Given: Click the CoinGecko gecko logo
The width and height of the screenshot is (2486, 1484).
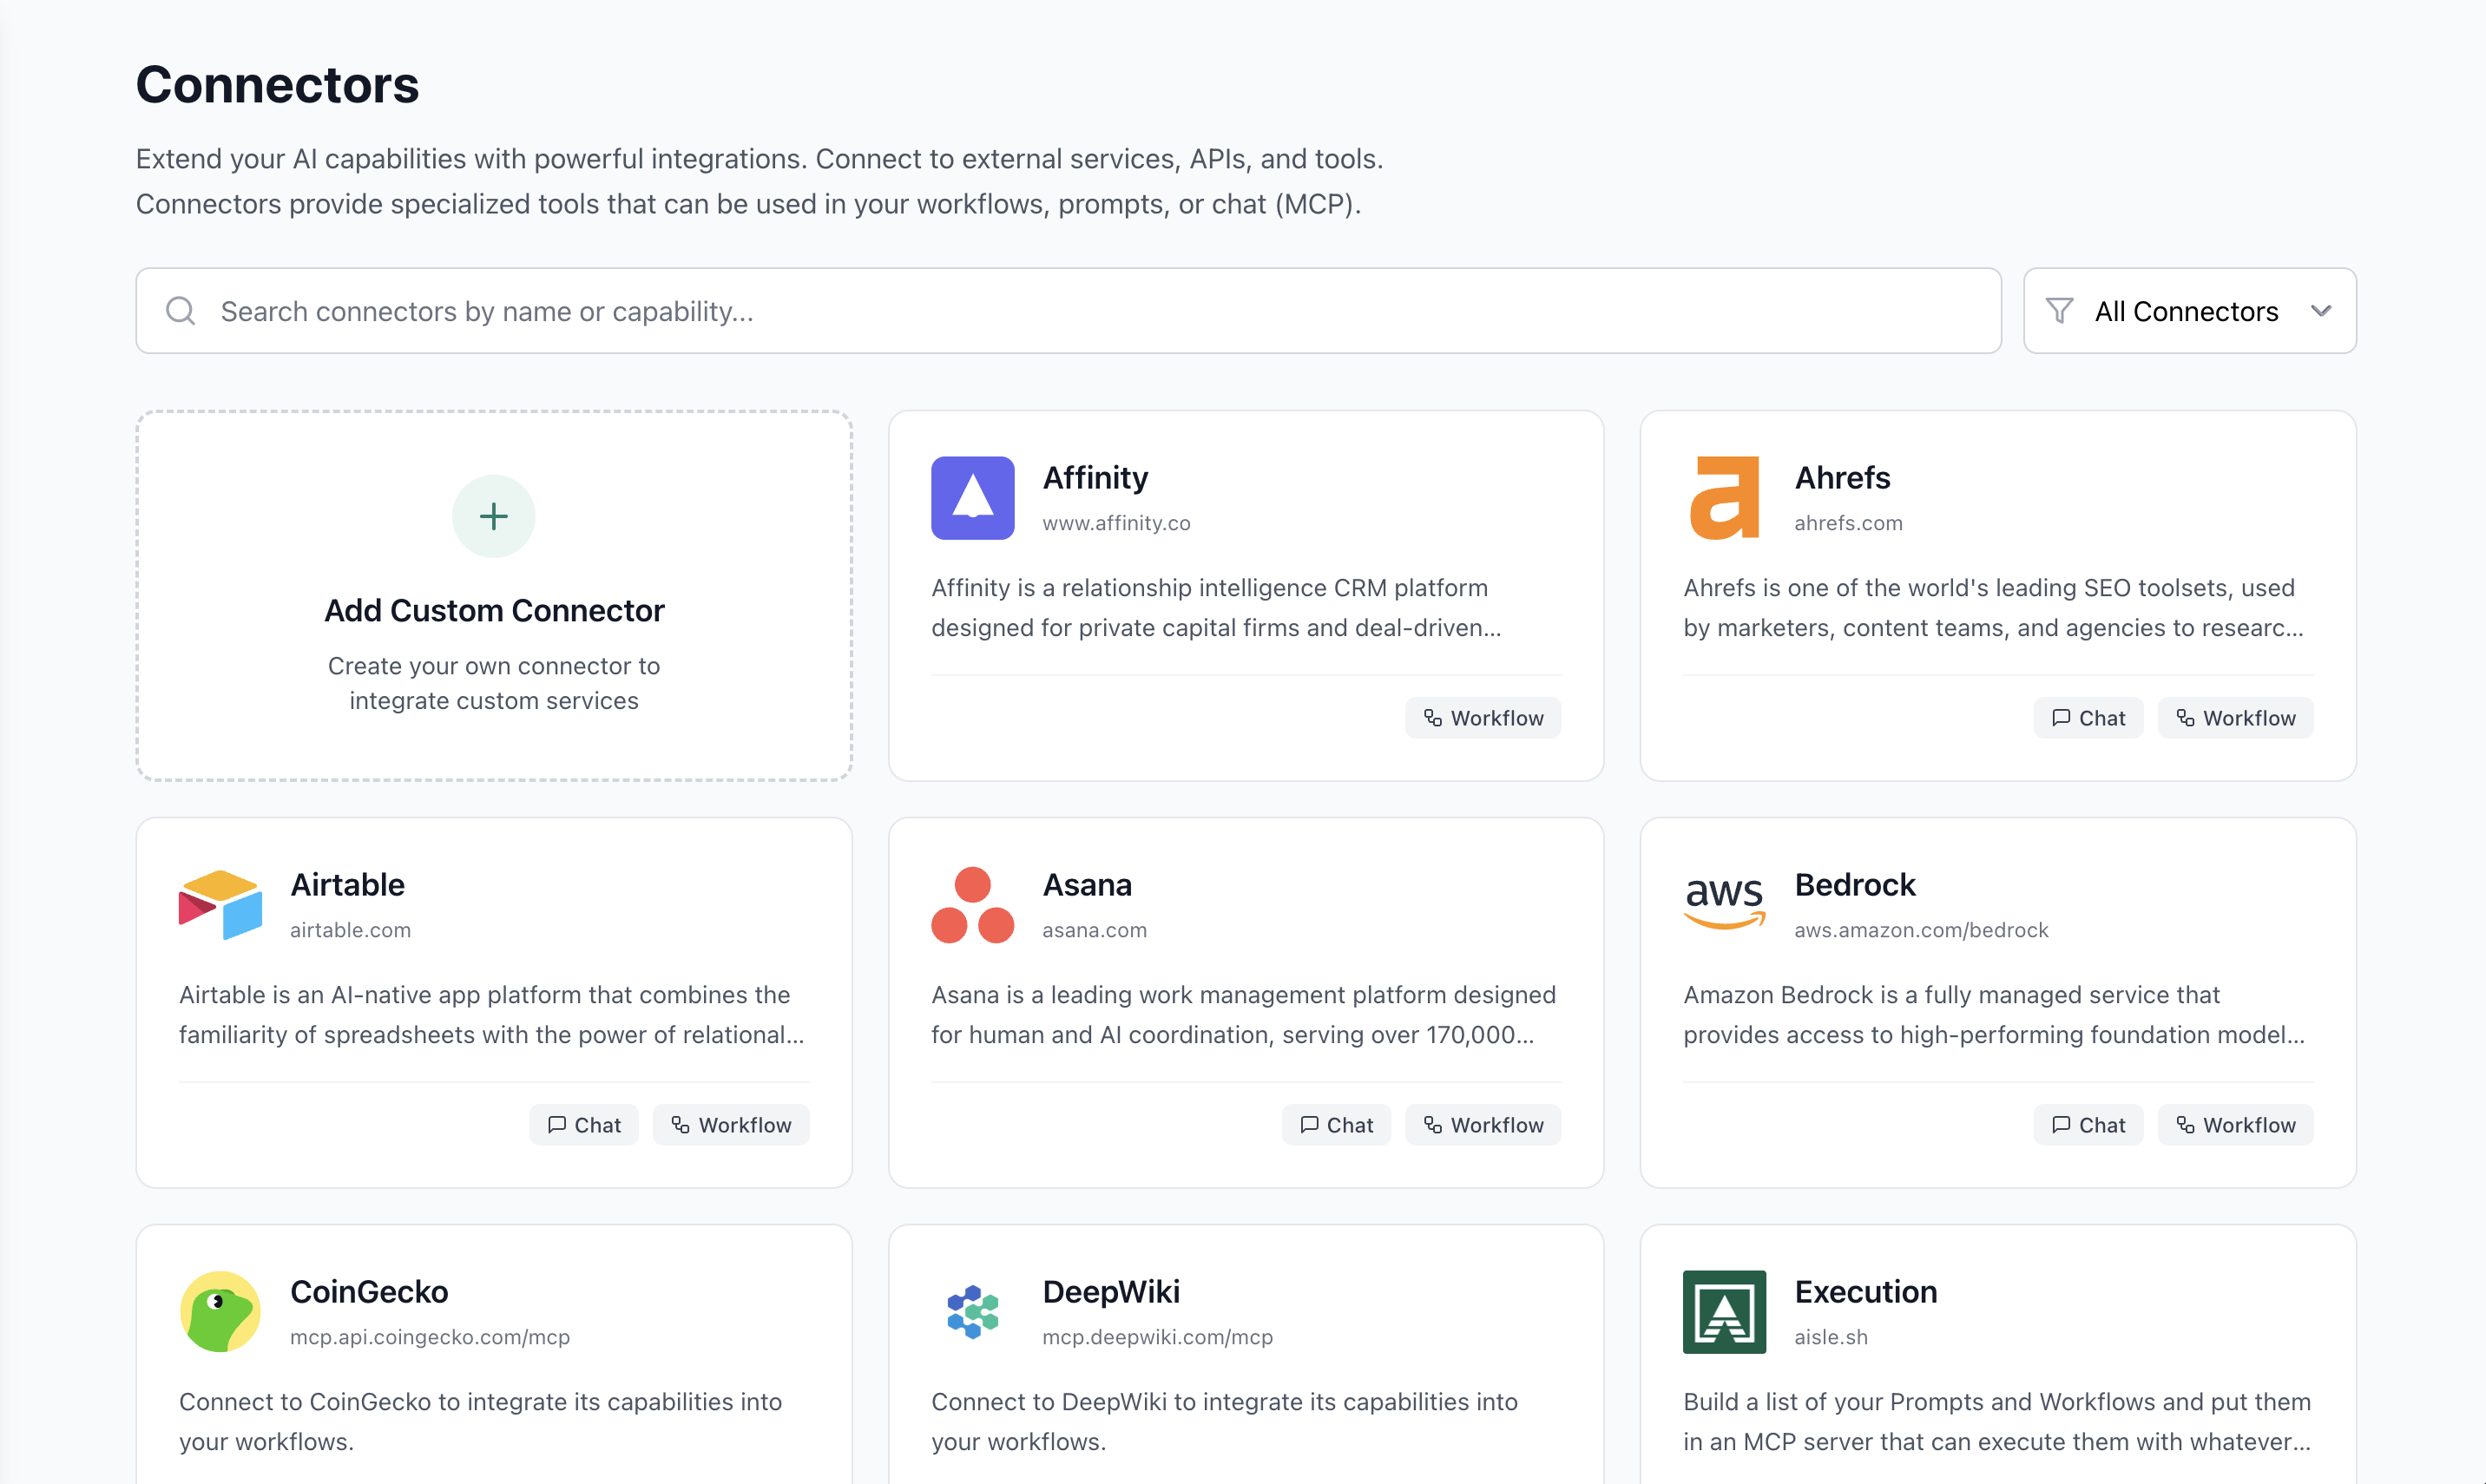Looking at the screenshot, I should 220,1311.
